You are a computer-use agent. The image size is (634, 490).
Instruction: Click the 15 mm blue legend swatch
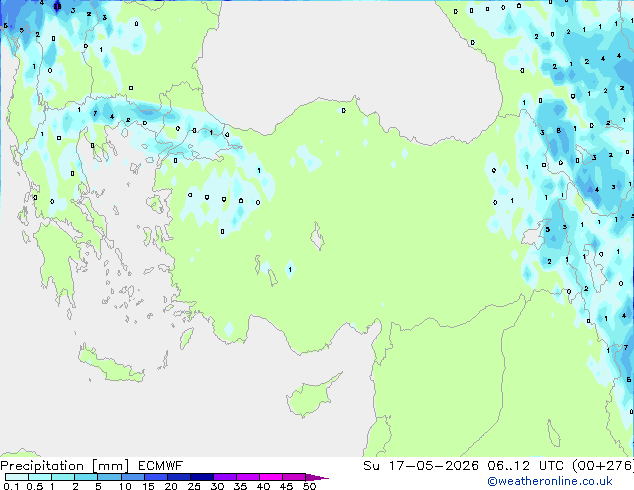pyautogui.click(x=156, y=477)
